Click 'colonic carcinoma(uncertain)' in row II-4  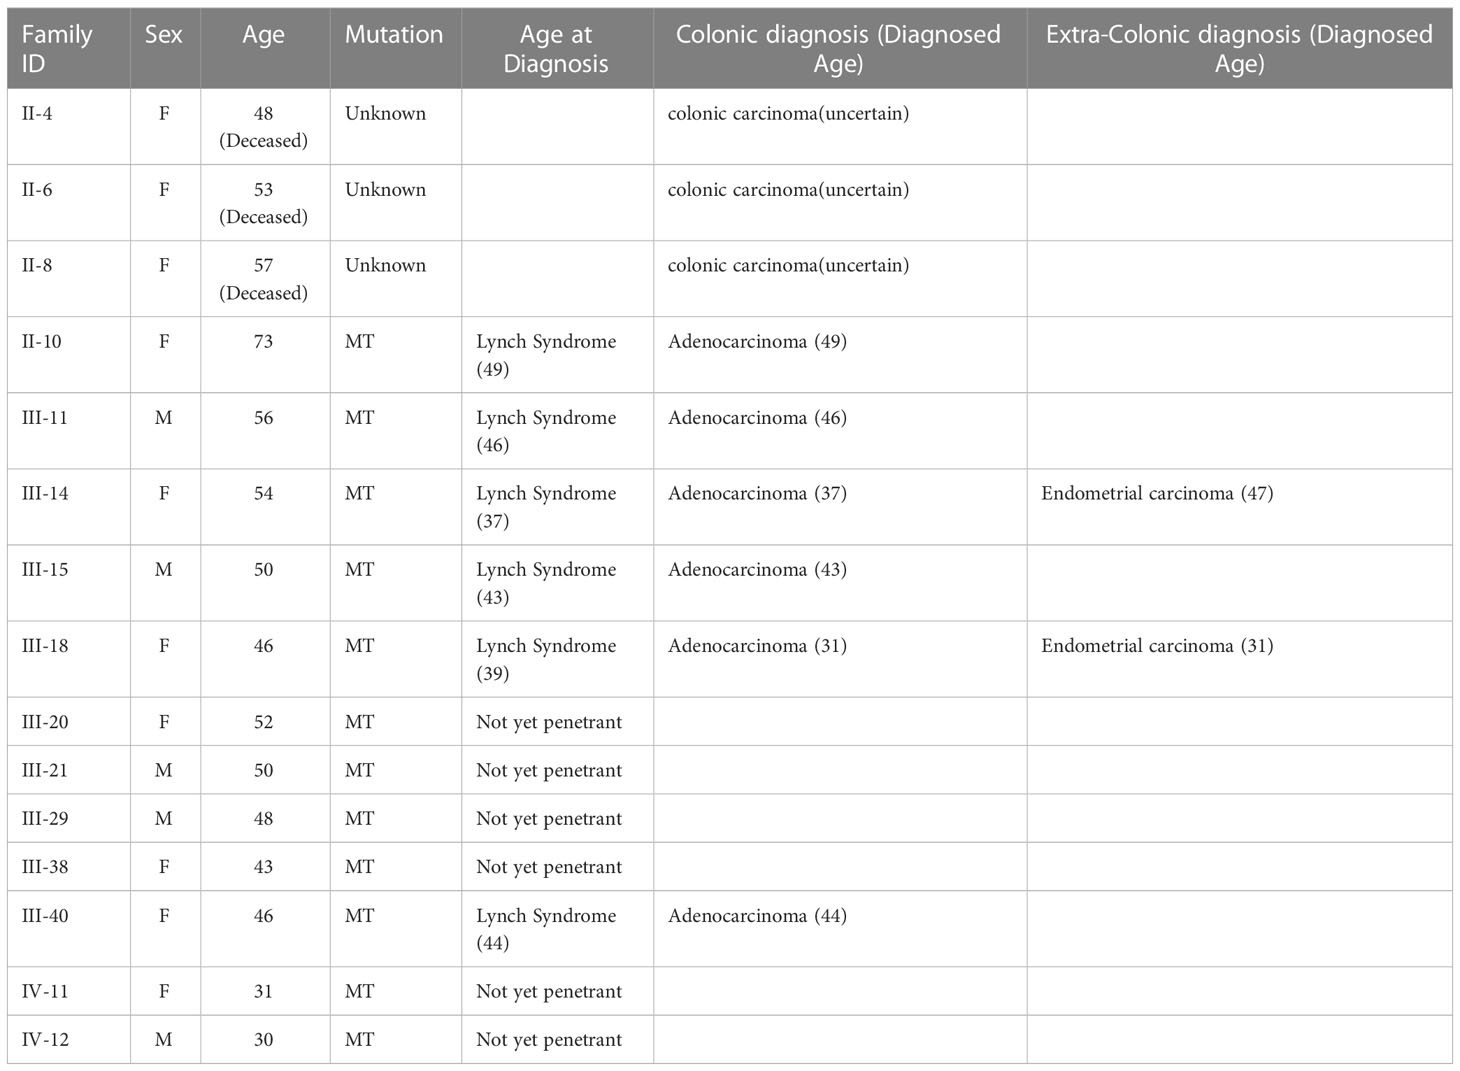coord(788,114)
